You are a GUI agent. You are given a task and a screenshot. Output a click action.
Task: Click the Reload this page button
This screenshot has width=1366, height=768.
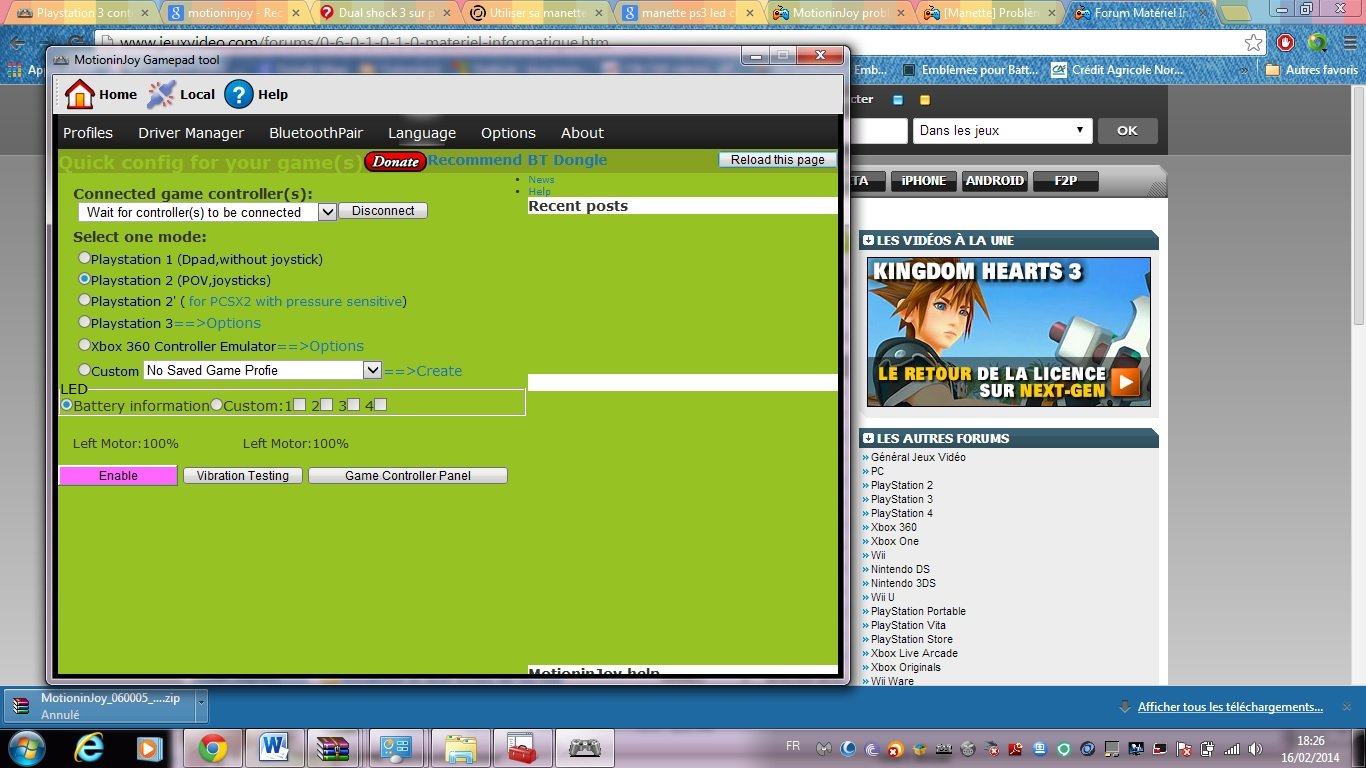click(778, 160)
